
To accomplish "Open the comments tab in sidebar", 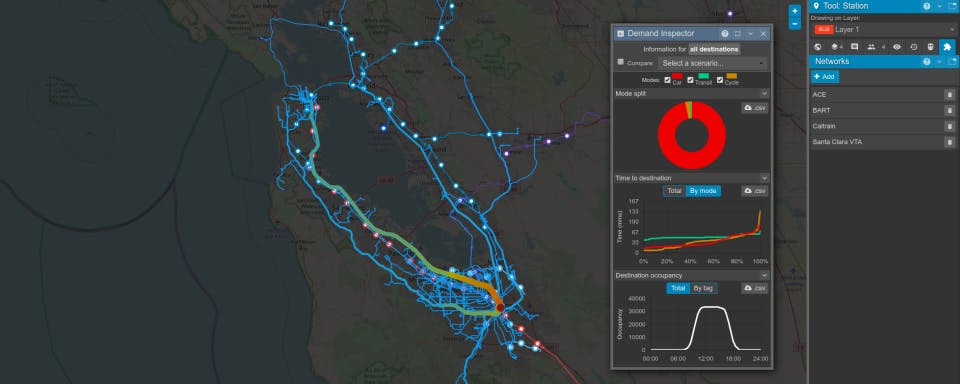I will click(x=854, y=47).
